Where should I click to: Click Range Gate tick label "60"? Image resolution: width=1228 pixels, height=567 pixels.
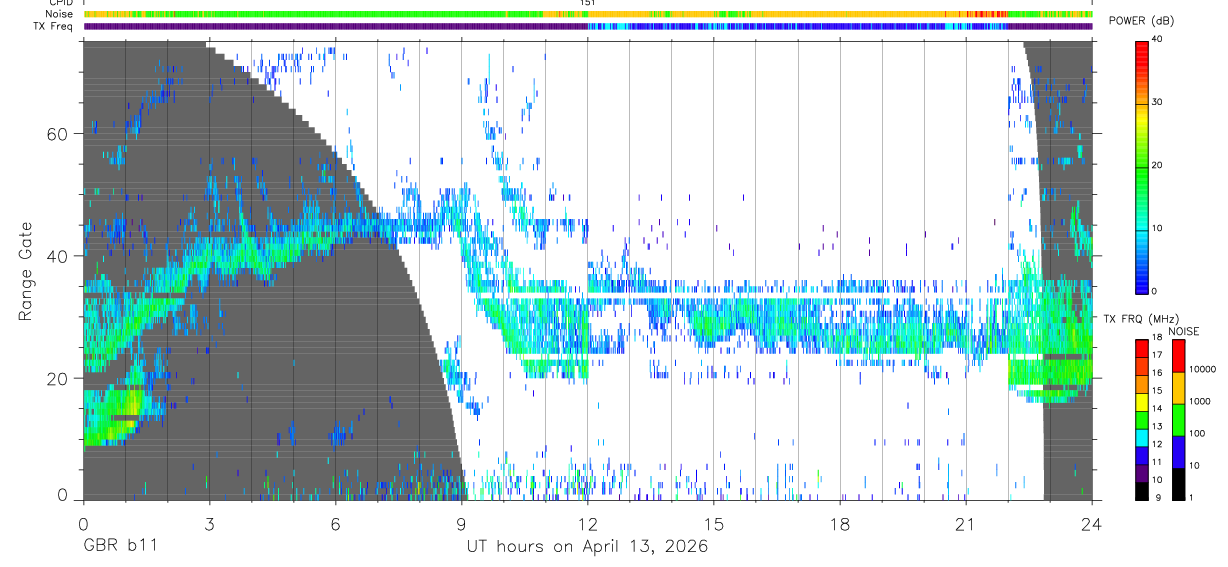[59, 133]
